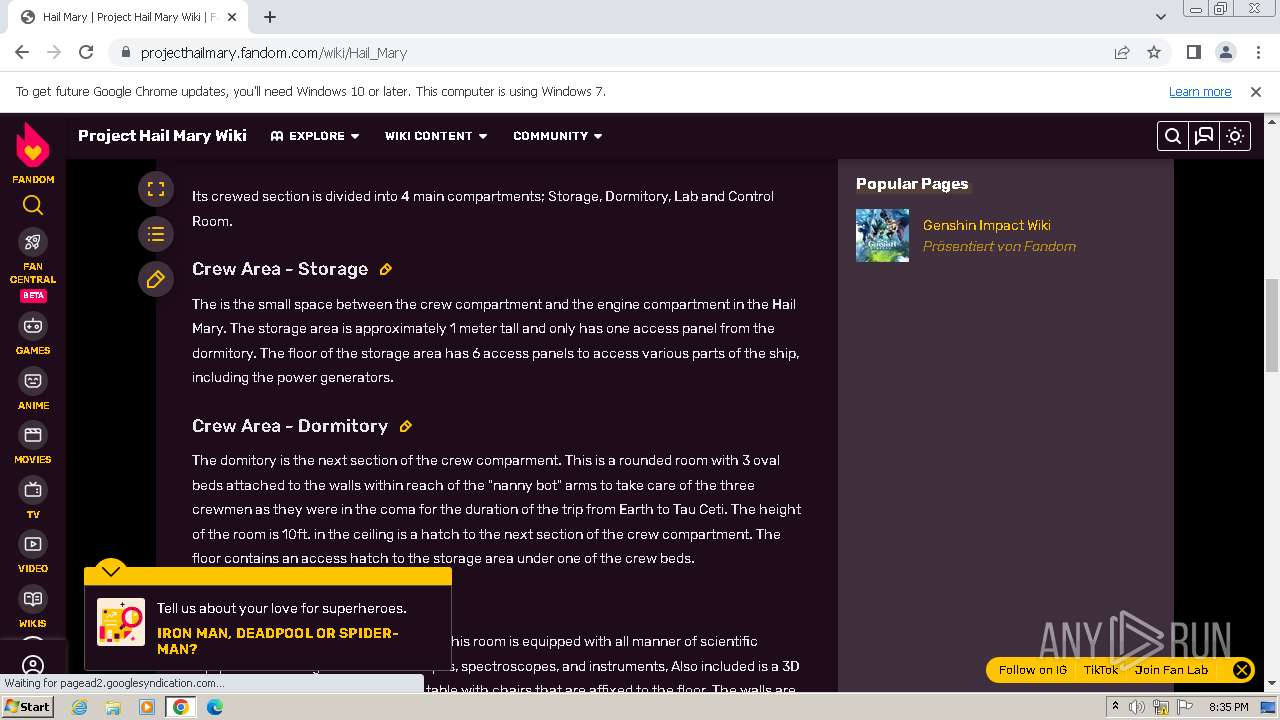This screenshot has height=720, width=1280.
Task: Edit the Crew Area - Dormitory section
Action: 406,426
